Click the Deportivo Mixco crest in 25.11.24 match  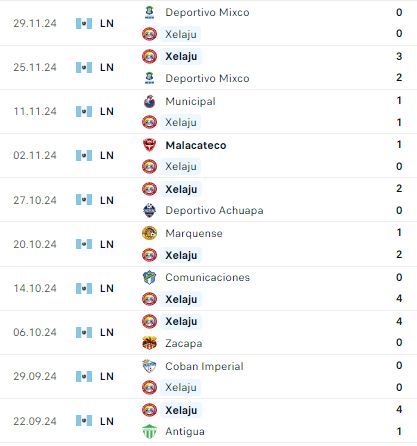coord(149,78)
